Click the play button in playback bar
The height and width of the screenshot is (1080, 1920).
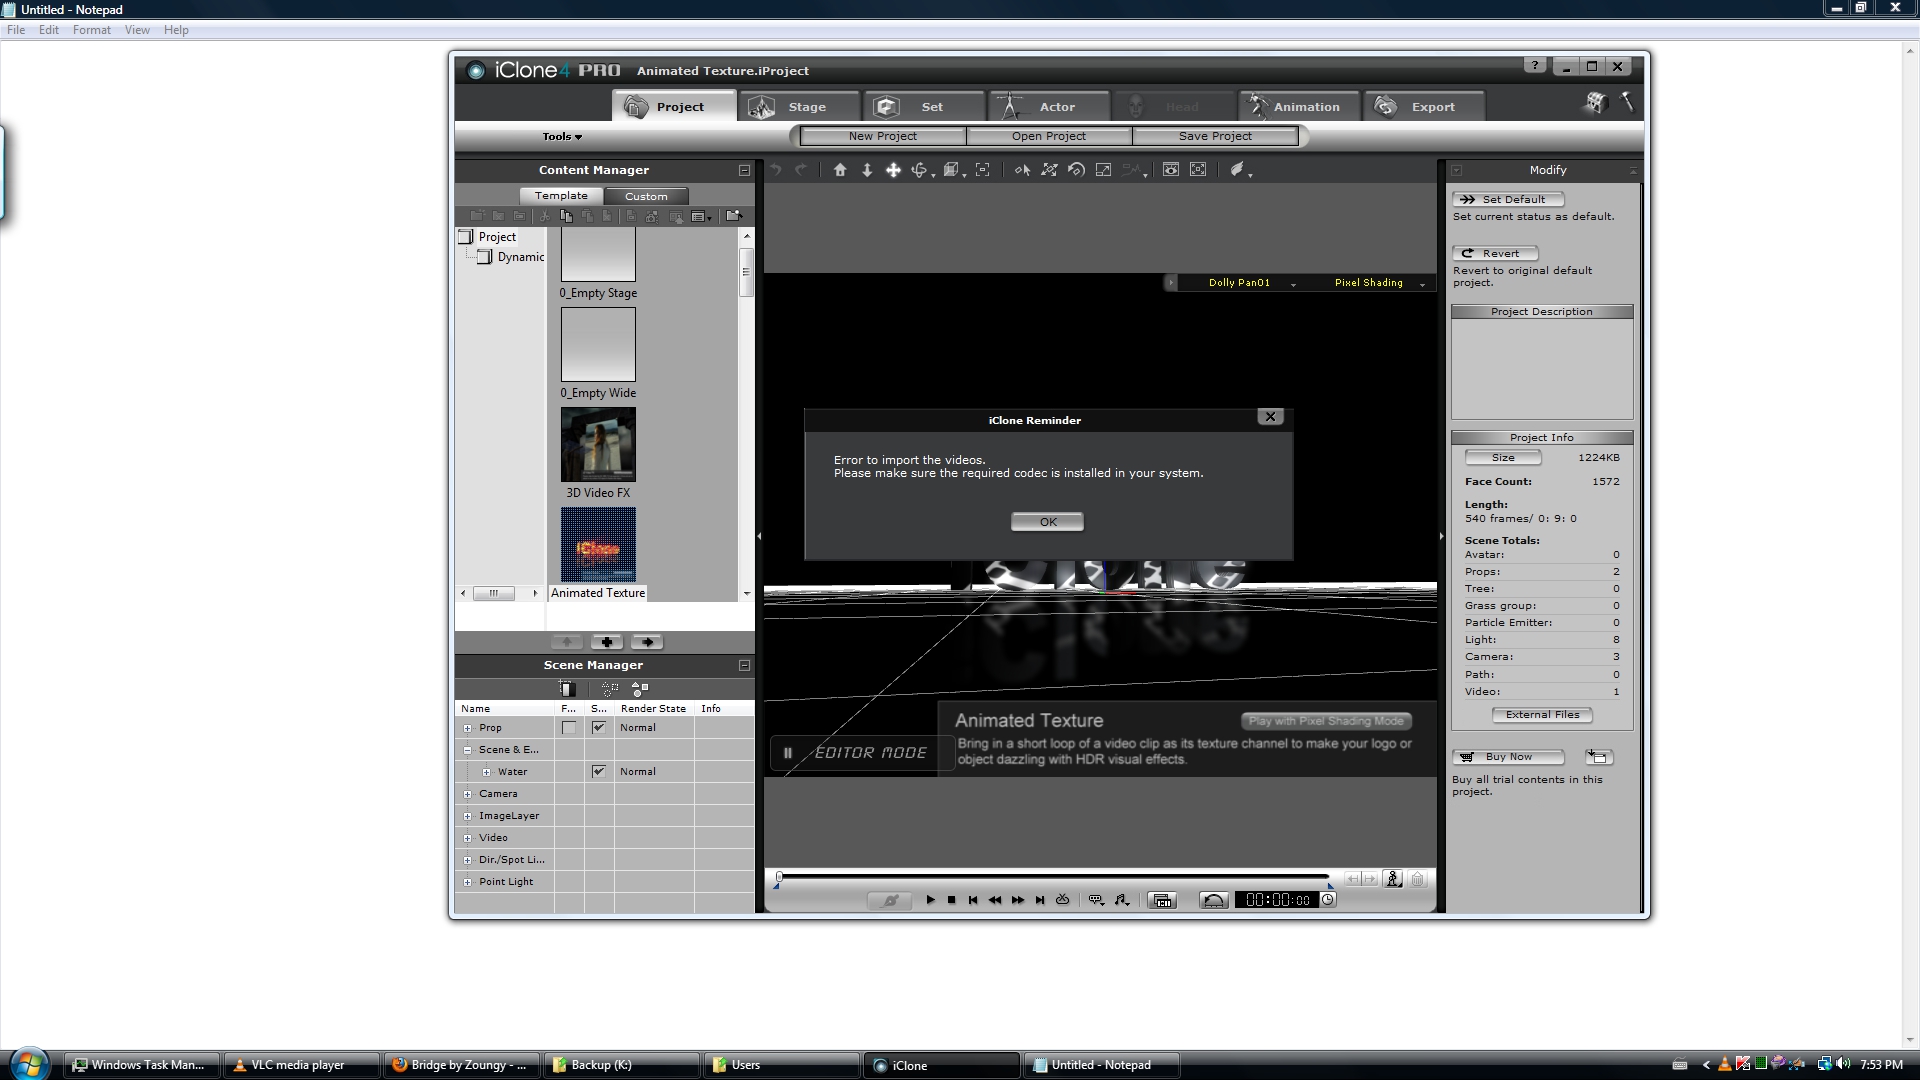coord(930,900)
